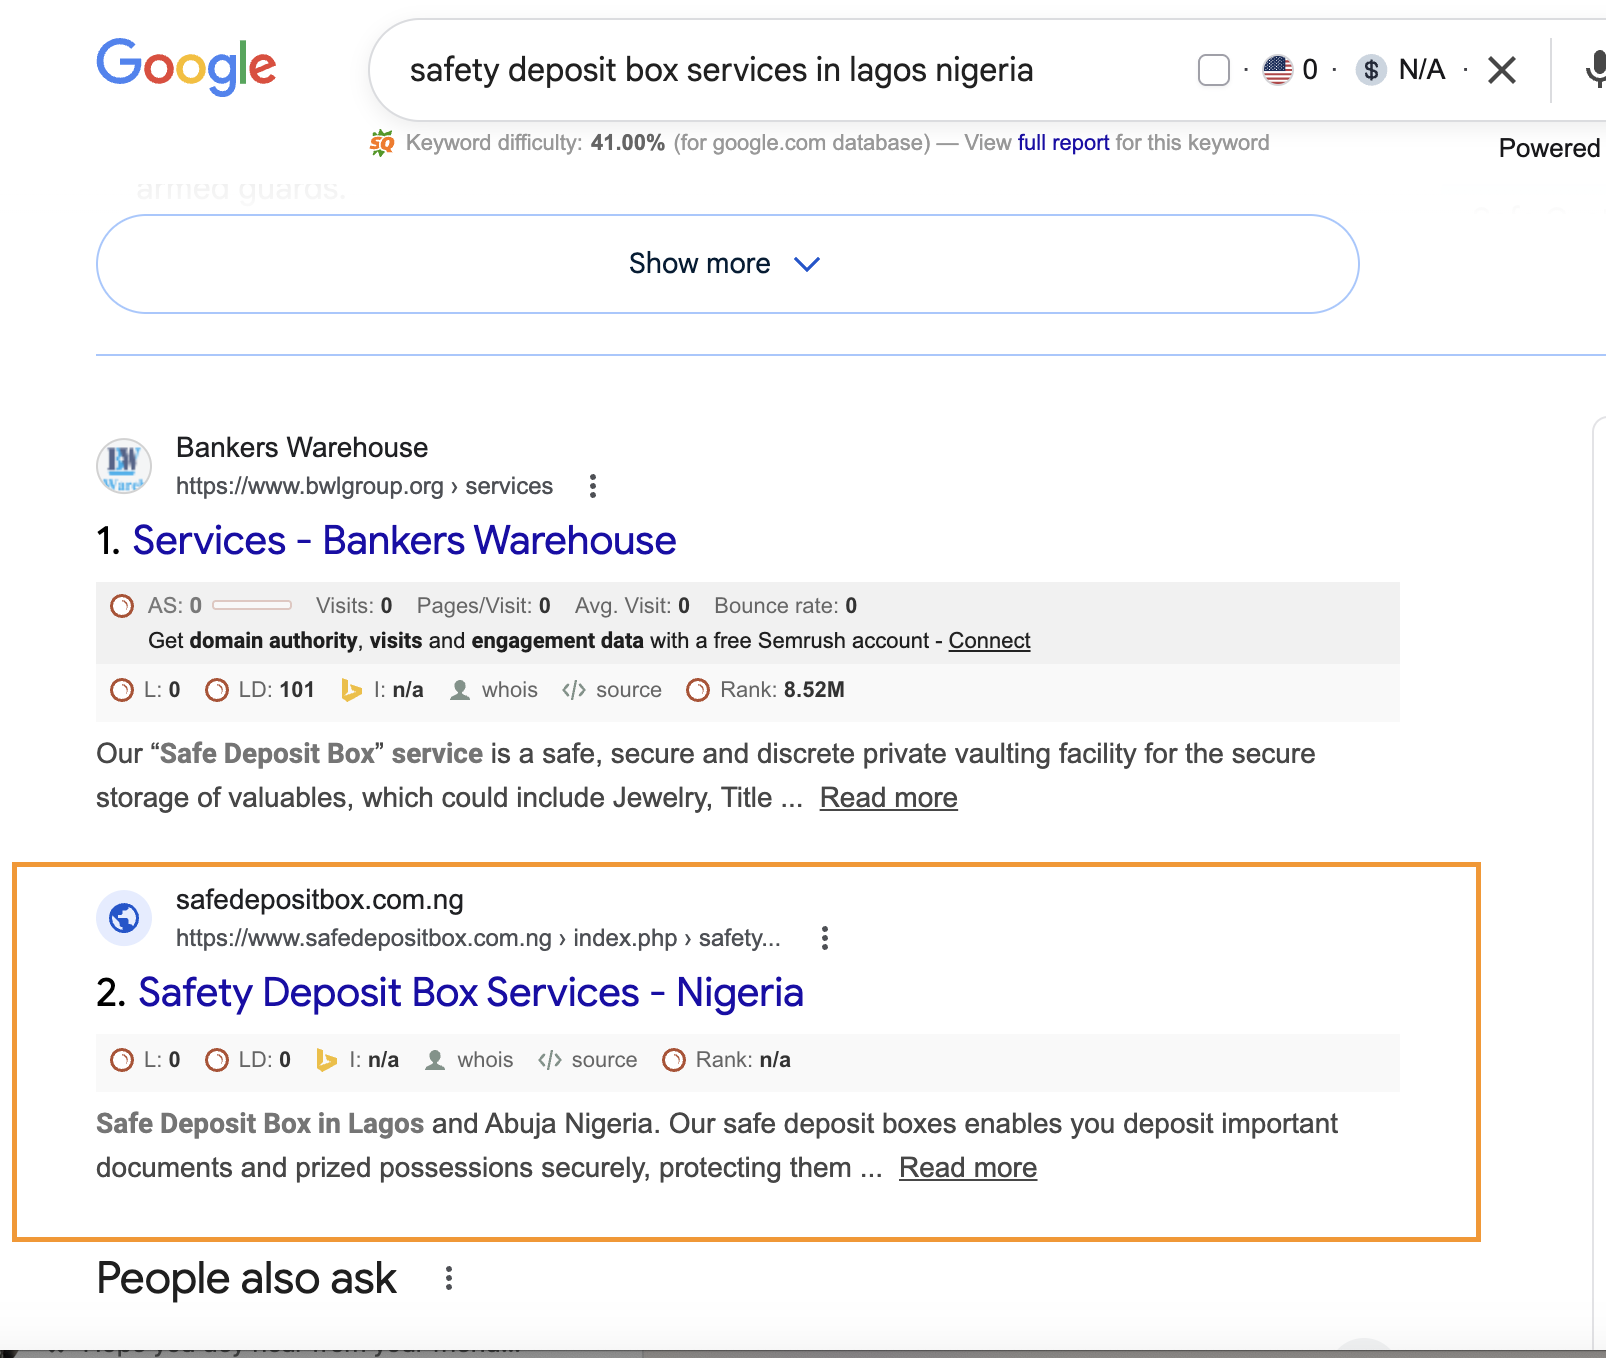The image size is (1606, 1358).
Task: View source for Bankers Warehouse result
Action: (613, 690)
